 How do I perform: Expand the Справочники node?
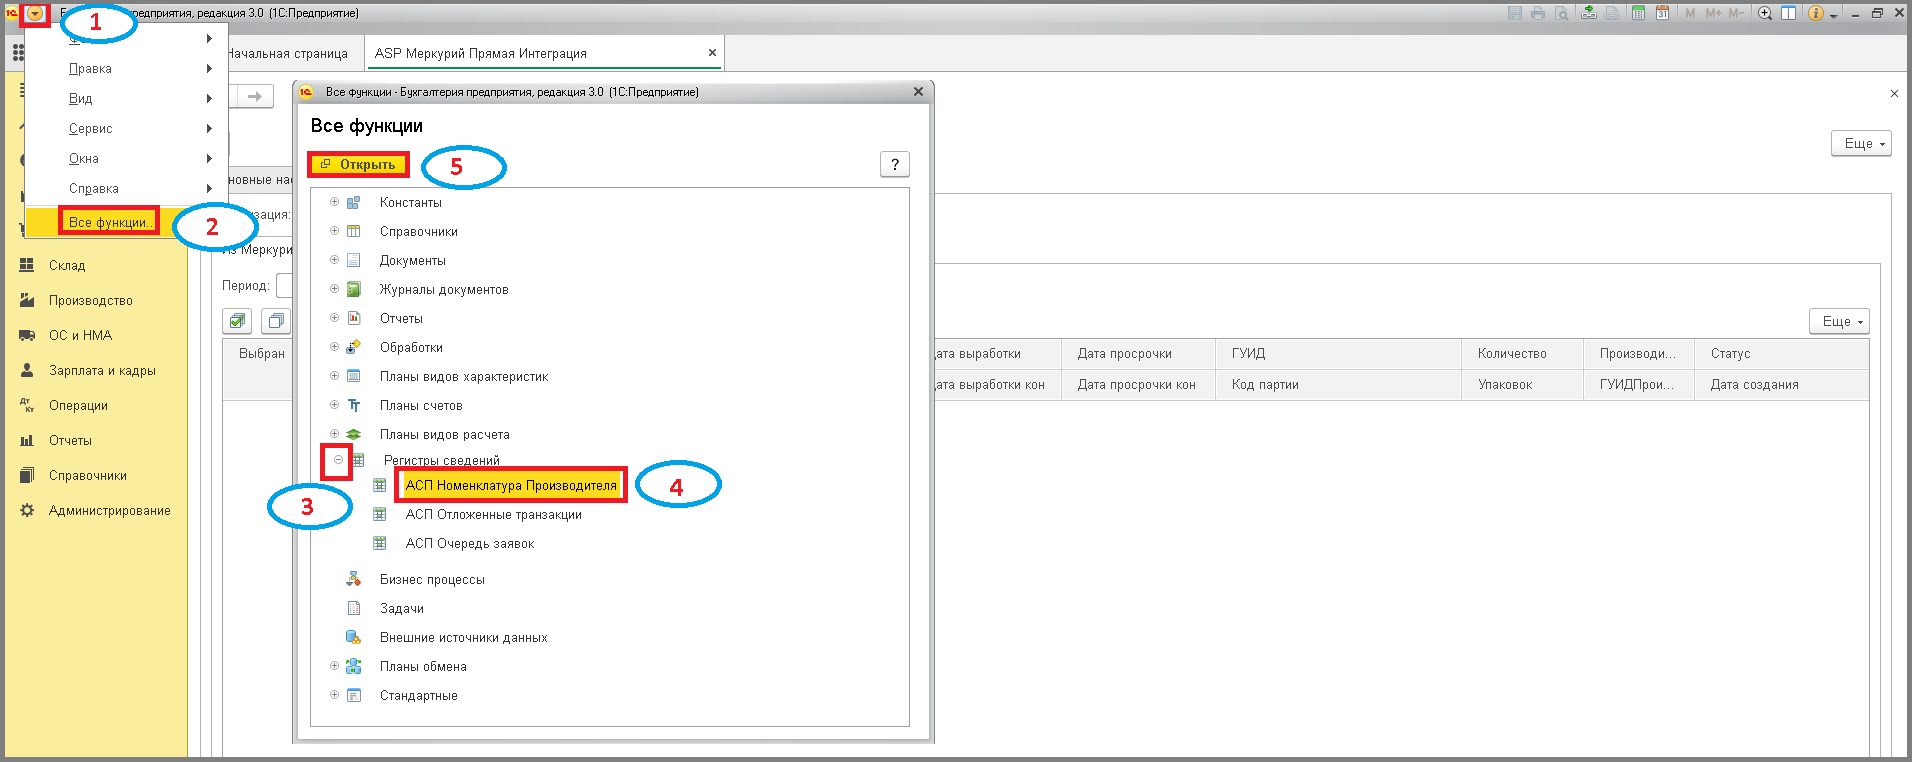pos(335,231)
